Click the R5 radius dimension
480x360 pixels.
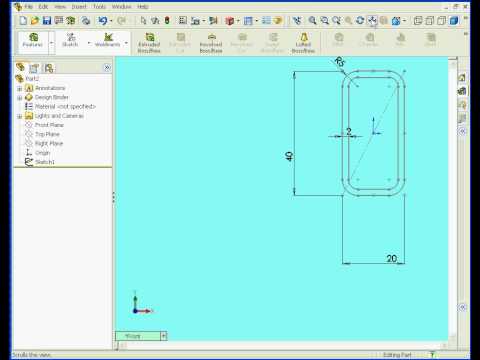pos(340,62)
